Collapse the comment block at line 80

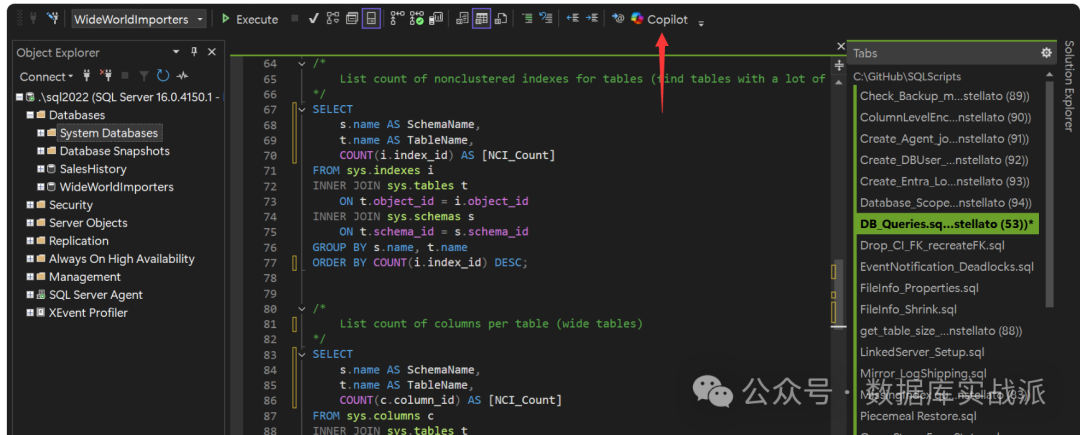[x=301, y=308]
